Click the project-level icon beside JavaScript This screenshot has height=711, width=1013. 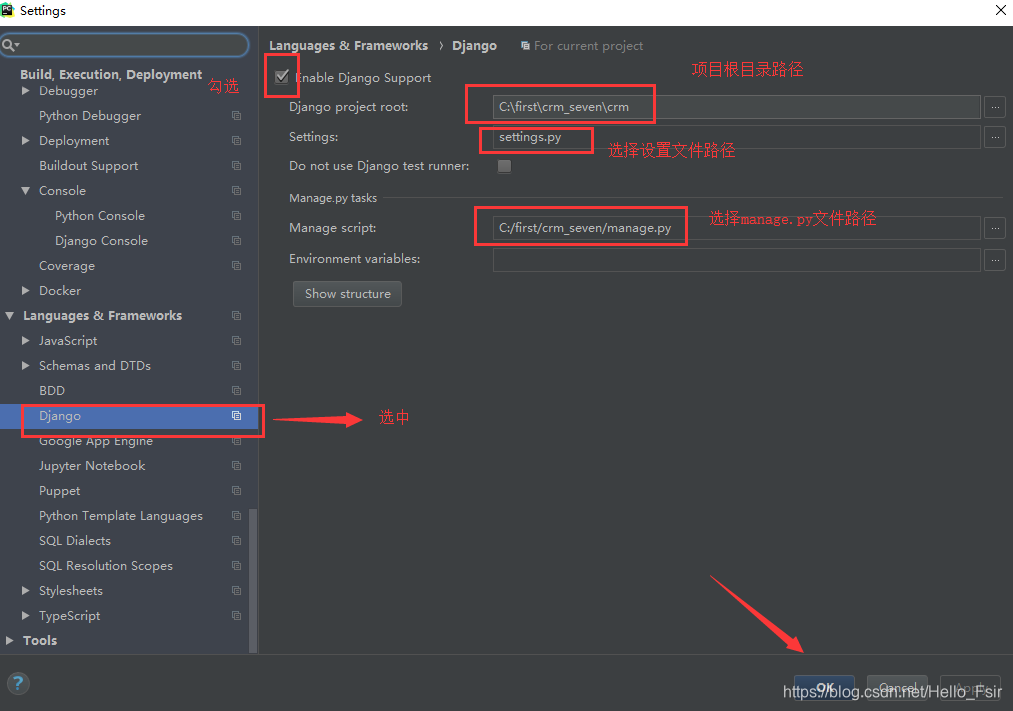pyautogui.click(x=236, y=340)
